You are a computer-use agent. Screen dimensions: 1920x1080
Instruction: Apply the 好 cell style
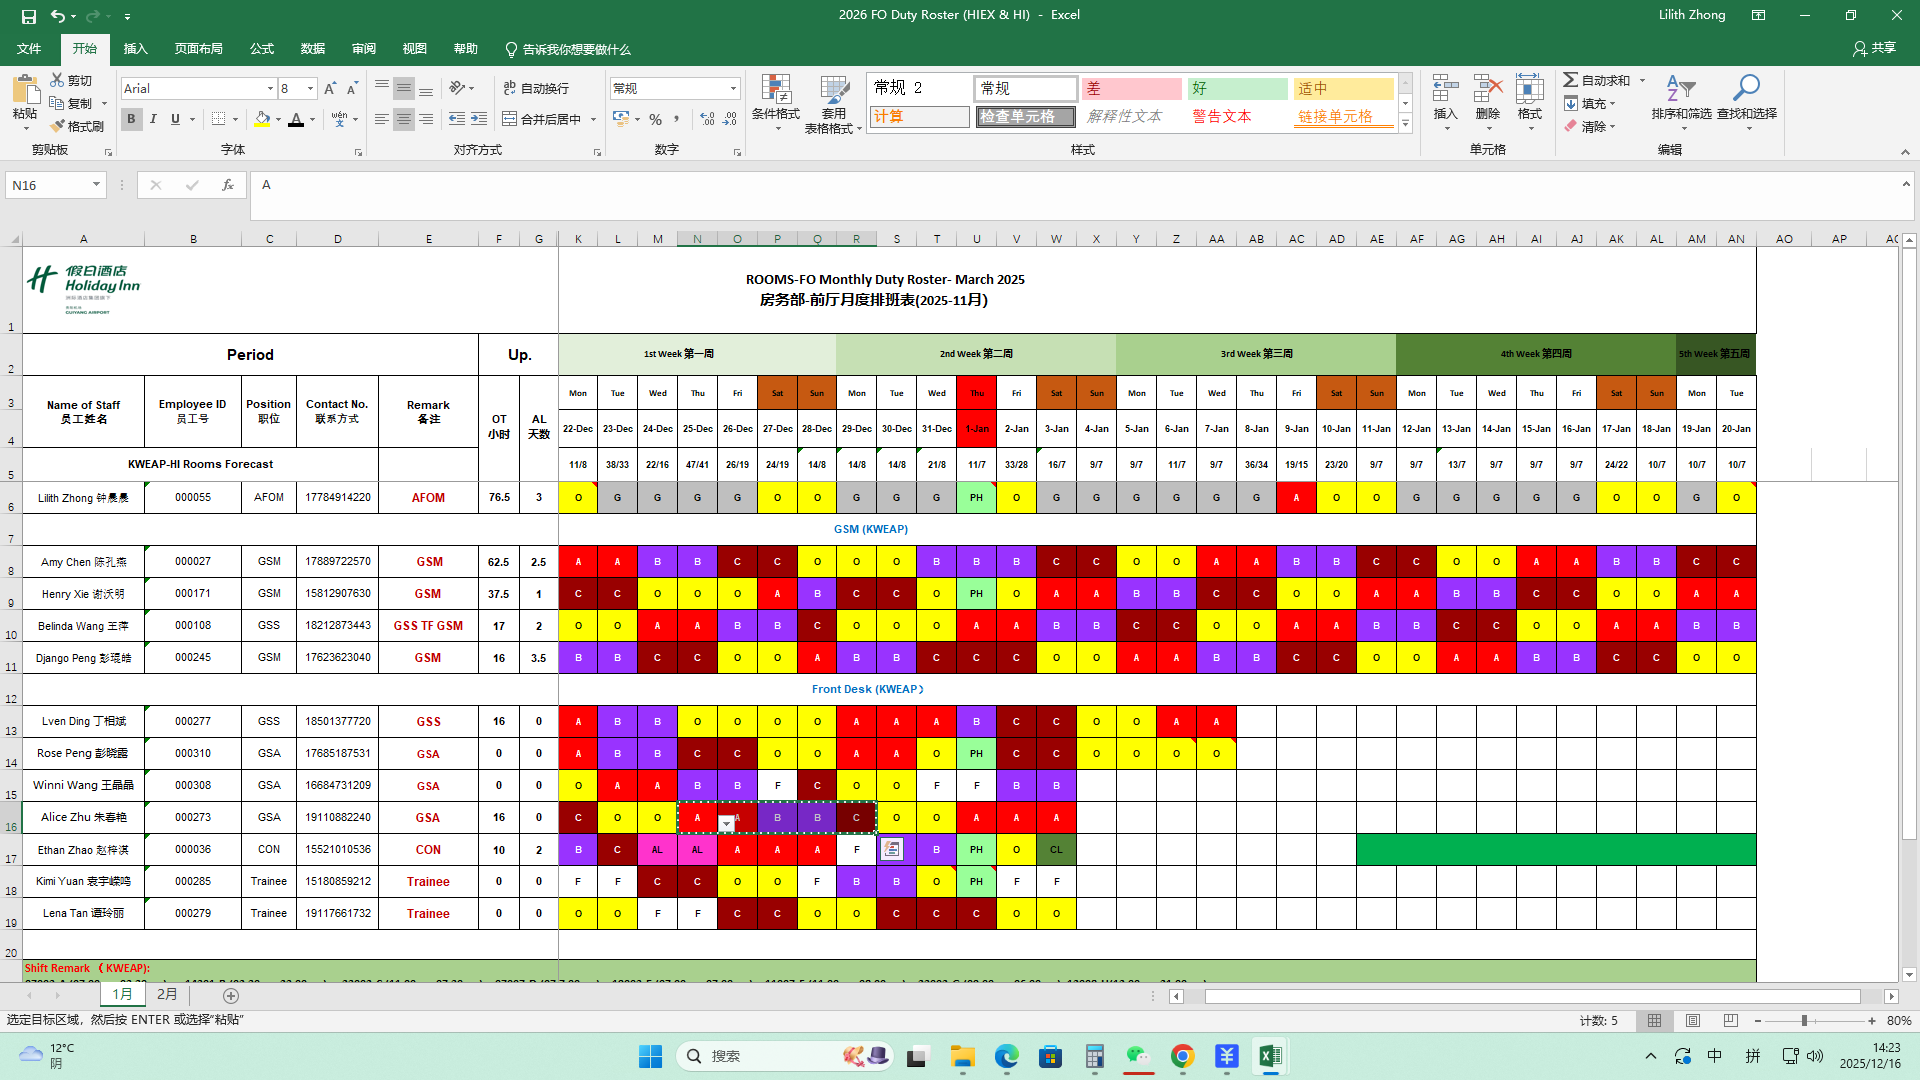coord(1237,89)
